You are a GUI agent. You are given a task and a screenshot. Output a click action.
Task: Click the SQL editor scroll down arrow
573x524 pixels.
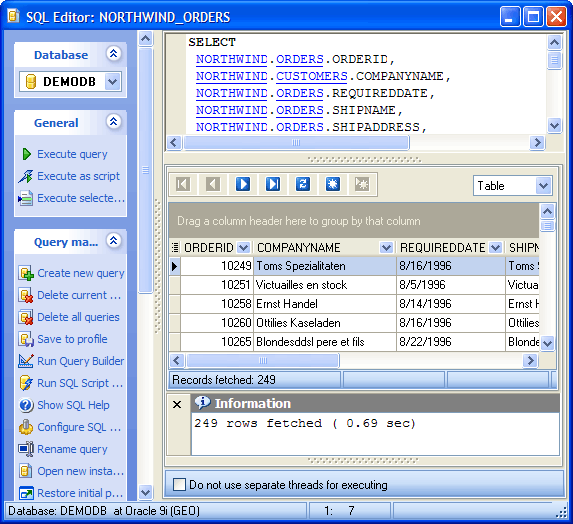[x=554, y=126]
